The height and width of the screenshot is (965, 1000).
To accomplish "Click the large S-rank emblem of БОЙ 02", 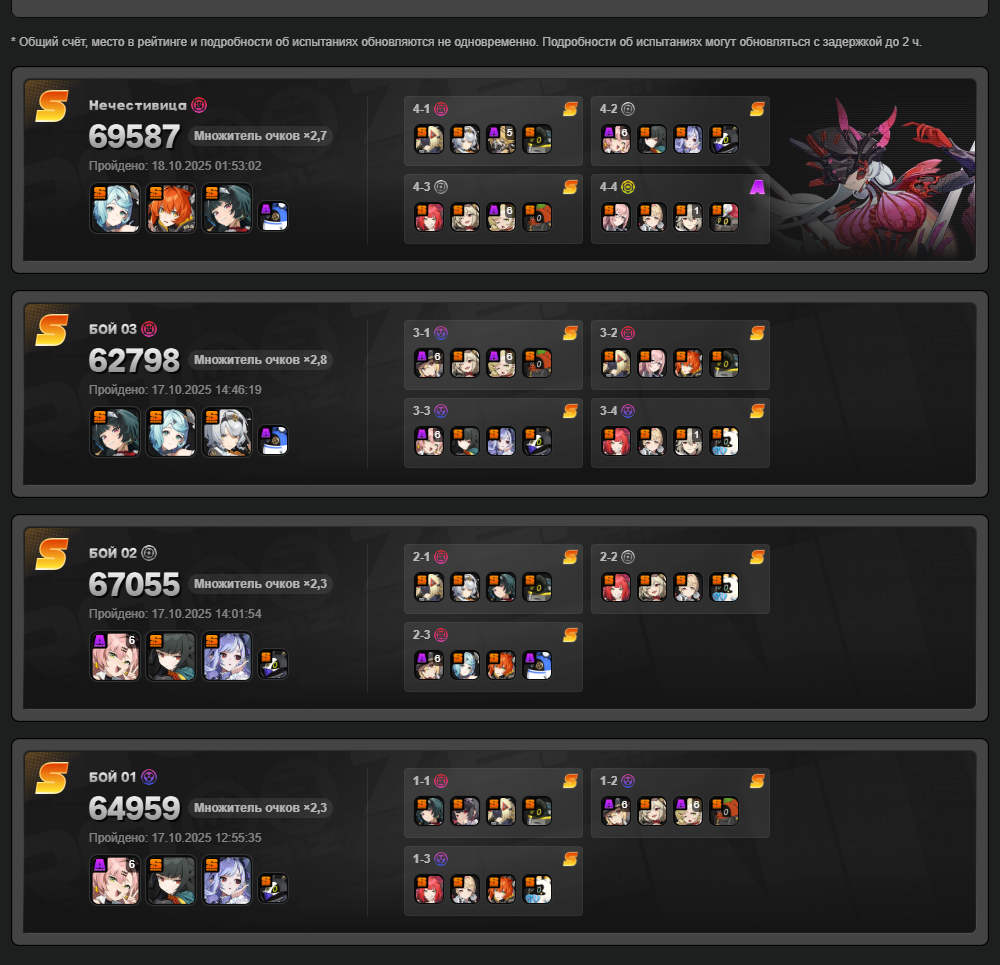I will pyautogui.click(x=52, y=554).
